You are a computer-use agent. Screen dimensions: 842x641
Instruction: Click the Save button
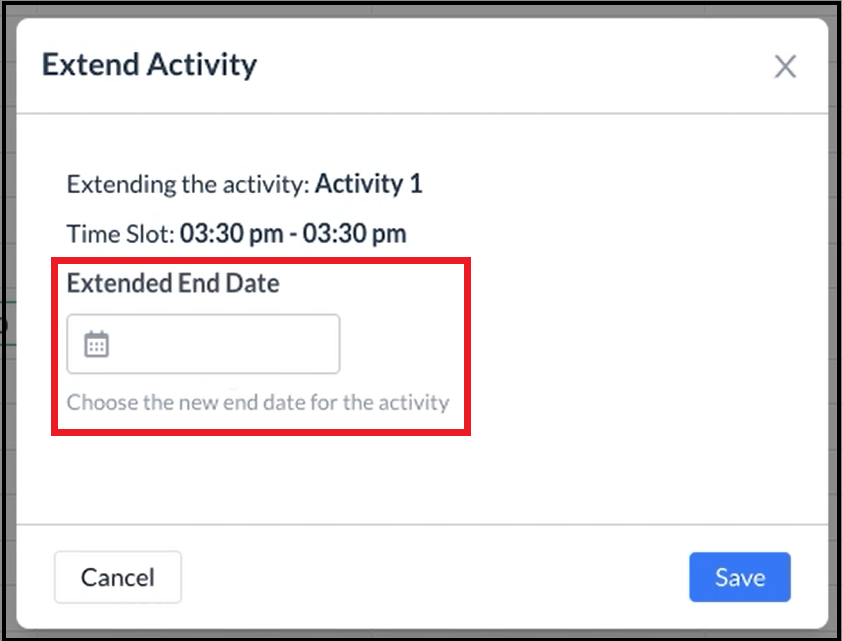point(739,577)
